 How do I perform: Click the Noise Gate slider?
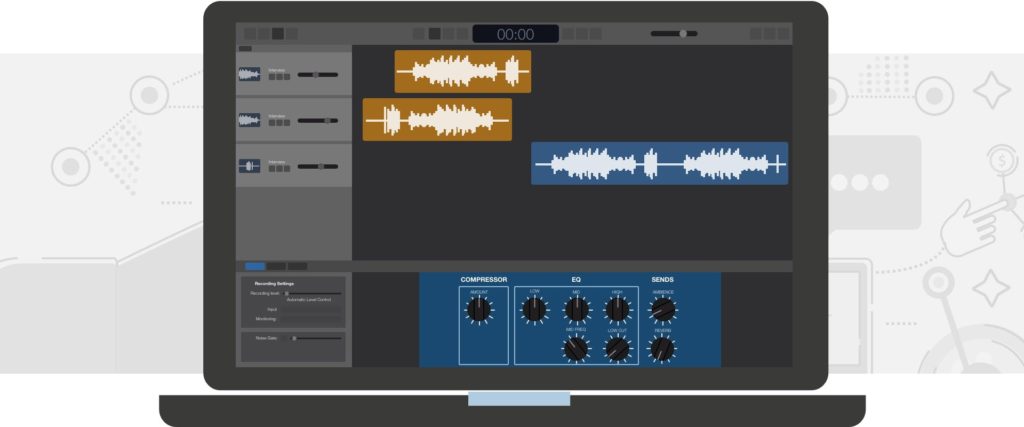coord(294,339)
